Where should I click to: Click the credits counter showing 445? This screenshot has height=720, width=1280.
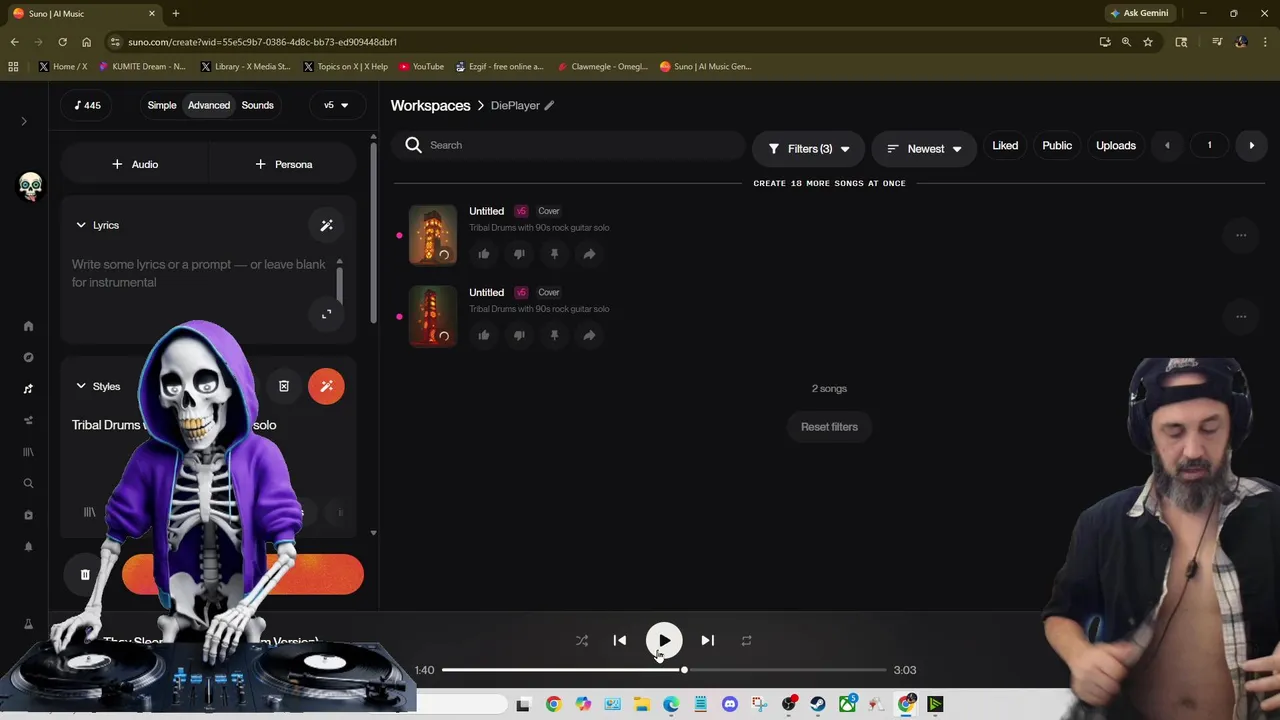[x=88, y=105]
